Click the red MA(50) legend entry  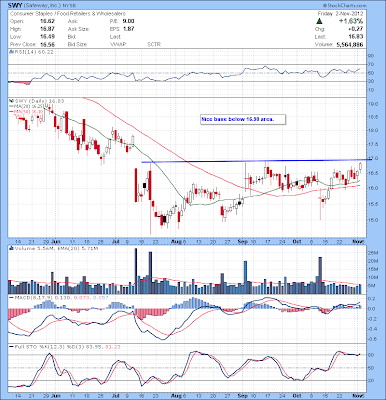coord(26,111)
